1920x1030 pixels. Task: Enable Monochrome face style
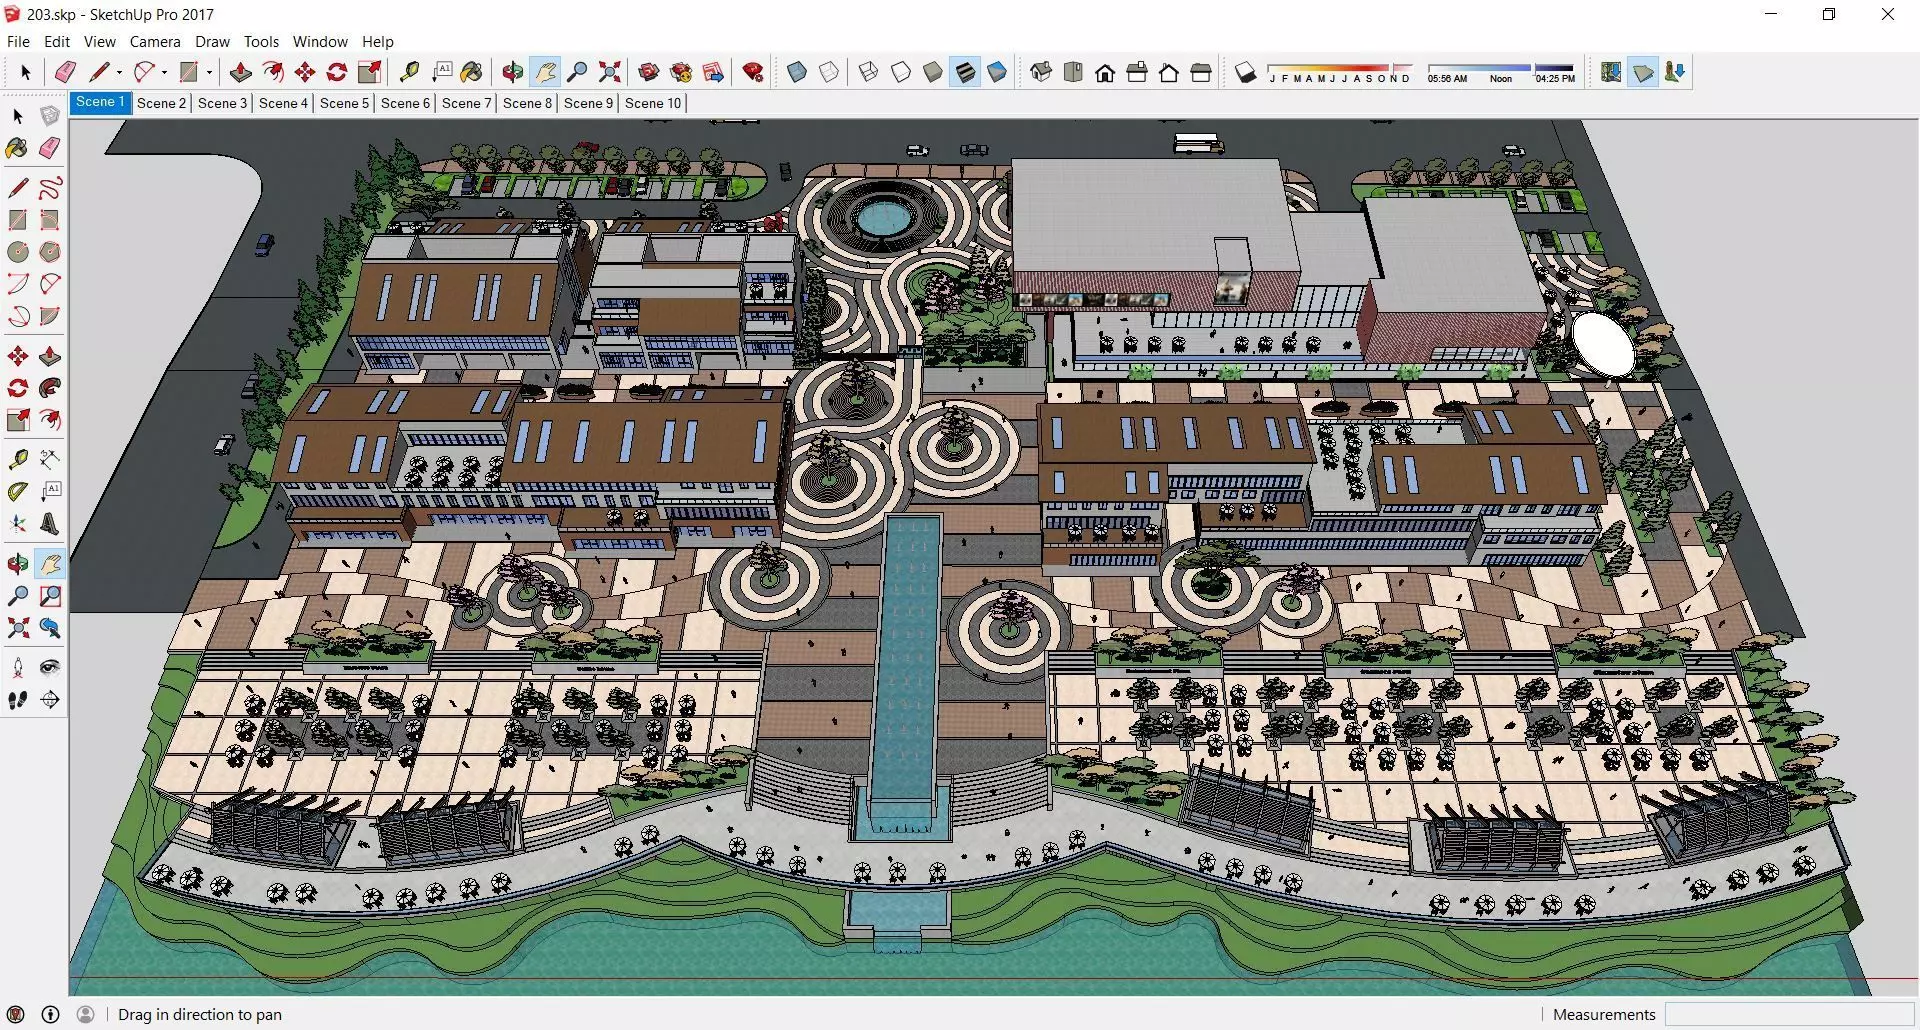[997, 72]
